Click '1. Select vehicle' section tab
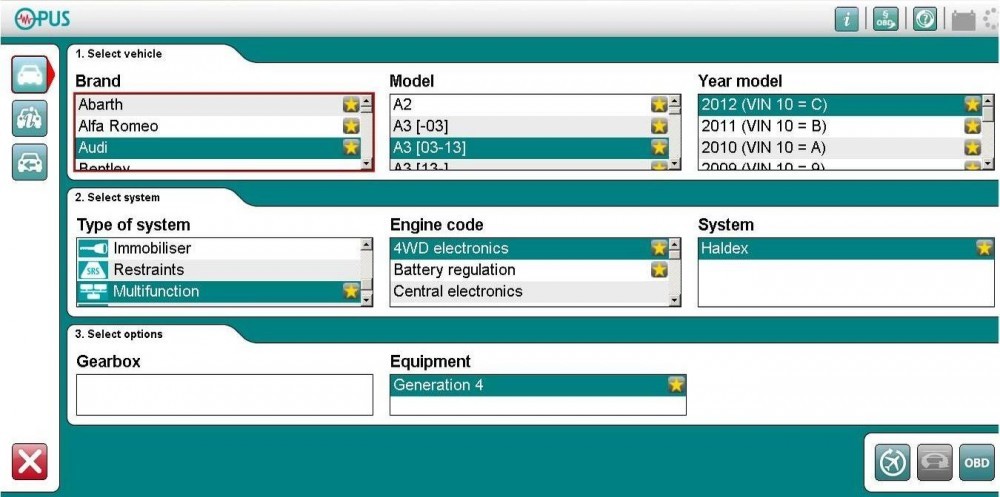The width and height of the screenshot is (1000, 497). tap(119, 54)
